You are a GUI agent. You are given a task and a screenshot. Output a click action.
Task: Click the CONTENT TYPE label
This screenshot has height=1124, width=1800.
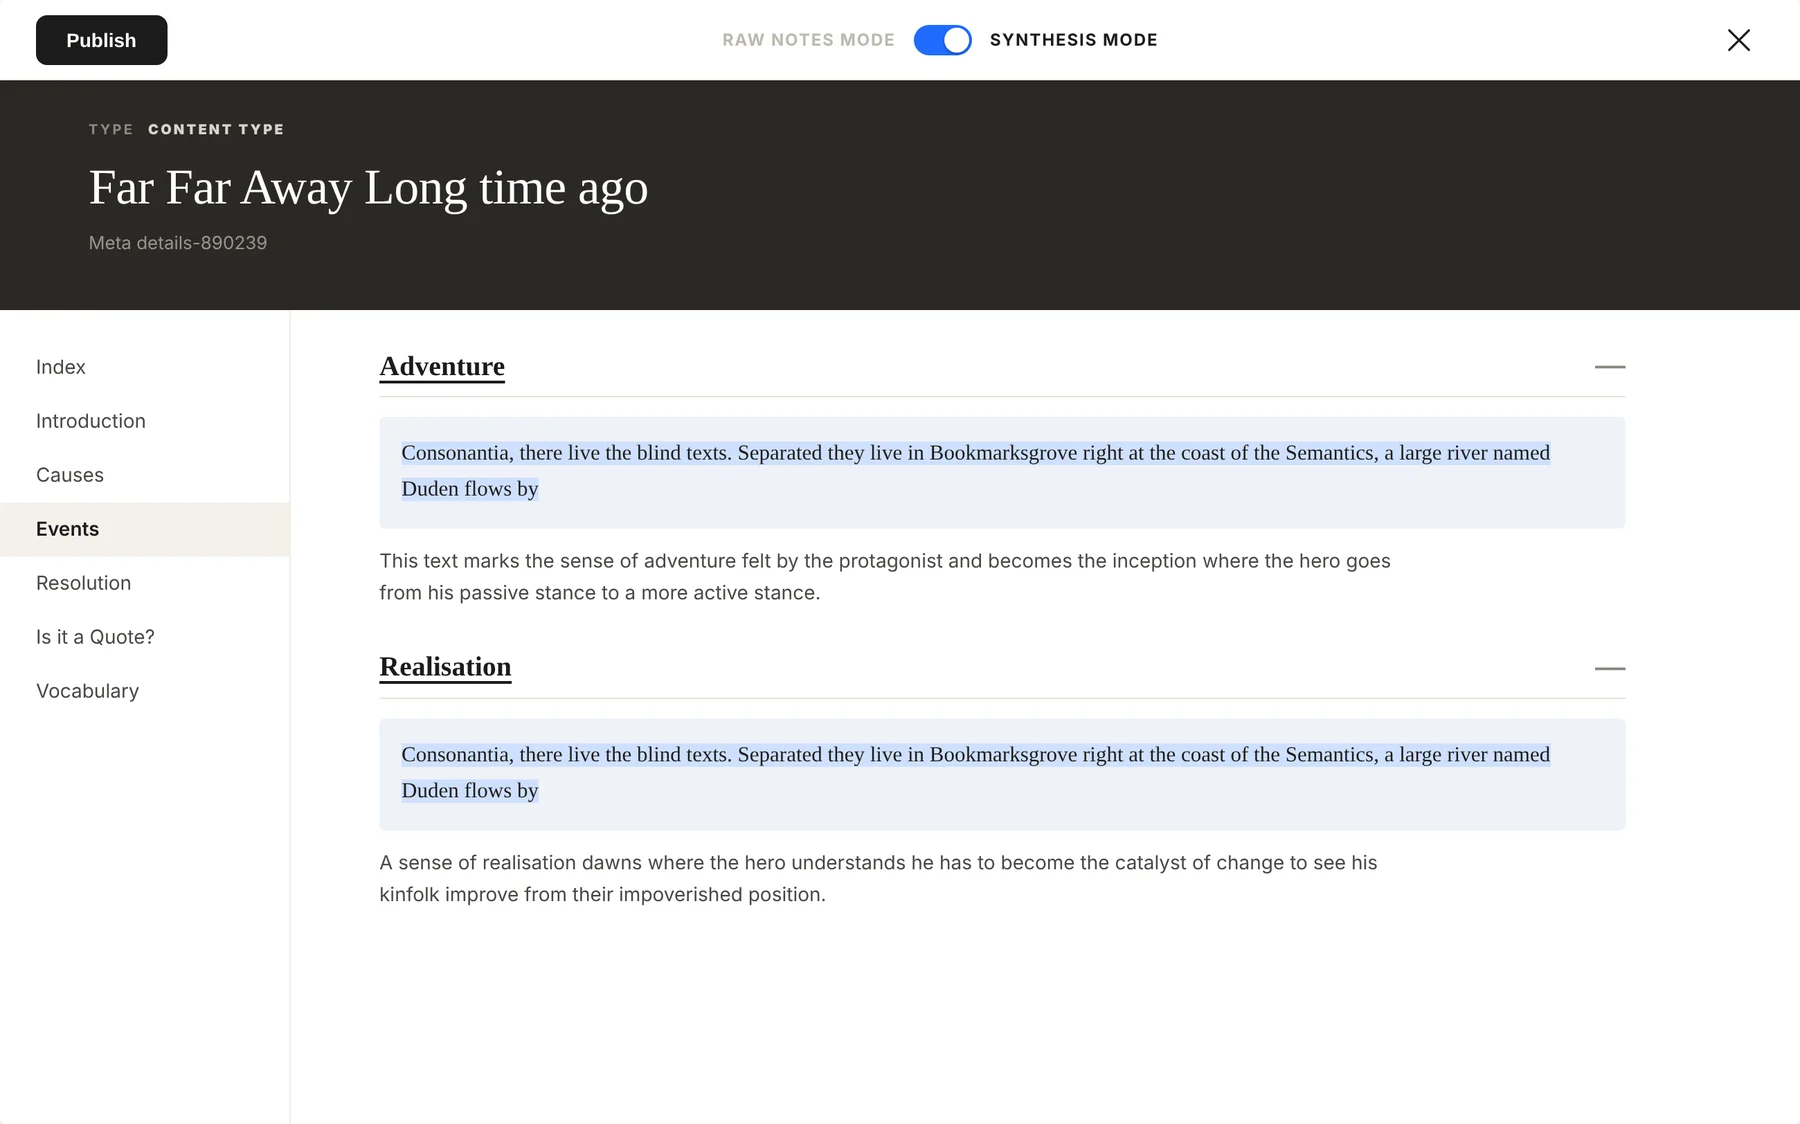tap(216, 129)
